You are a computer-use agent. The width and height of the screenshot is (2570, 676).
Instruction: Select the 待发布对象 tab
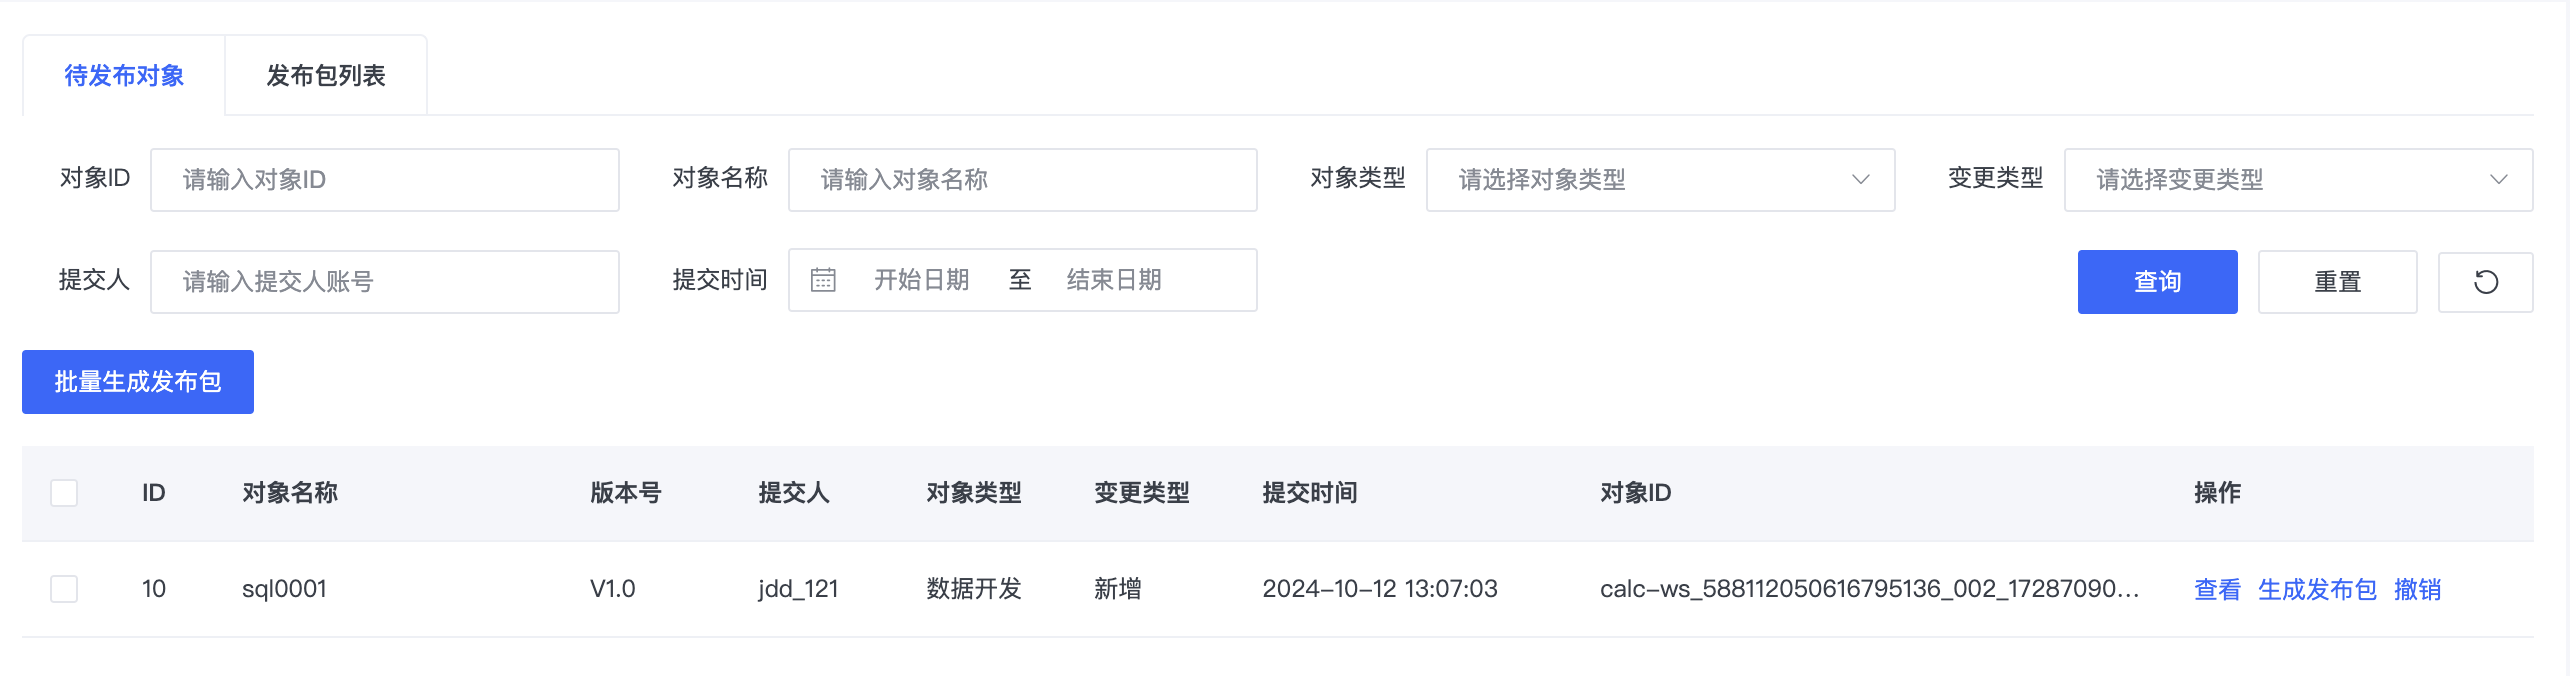[124, 76]
